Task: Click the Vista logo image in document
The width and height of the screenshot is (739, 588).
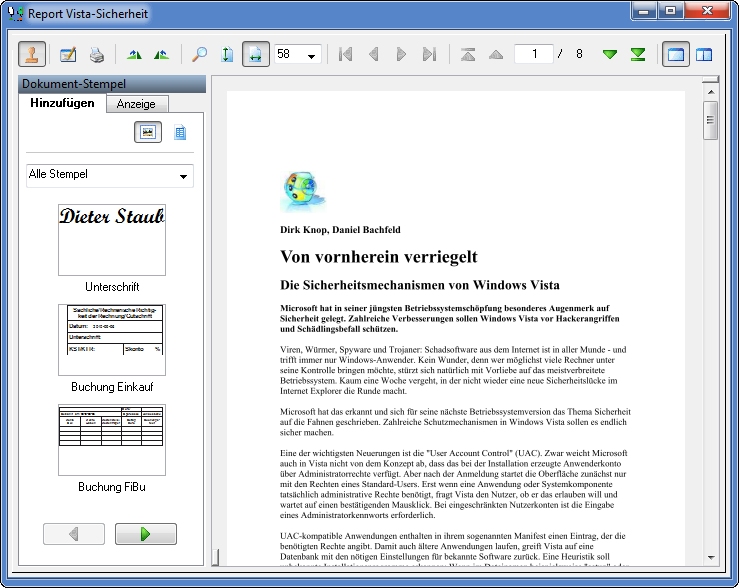Action: tap(303, 191)
